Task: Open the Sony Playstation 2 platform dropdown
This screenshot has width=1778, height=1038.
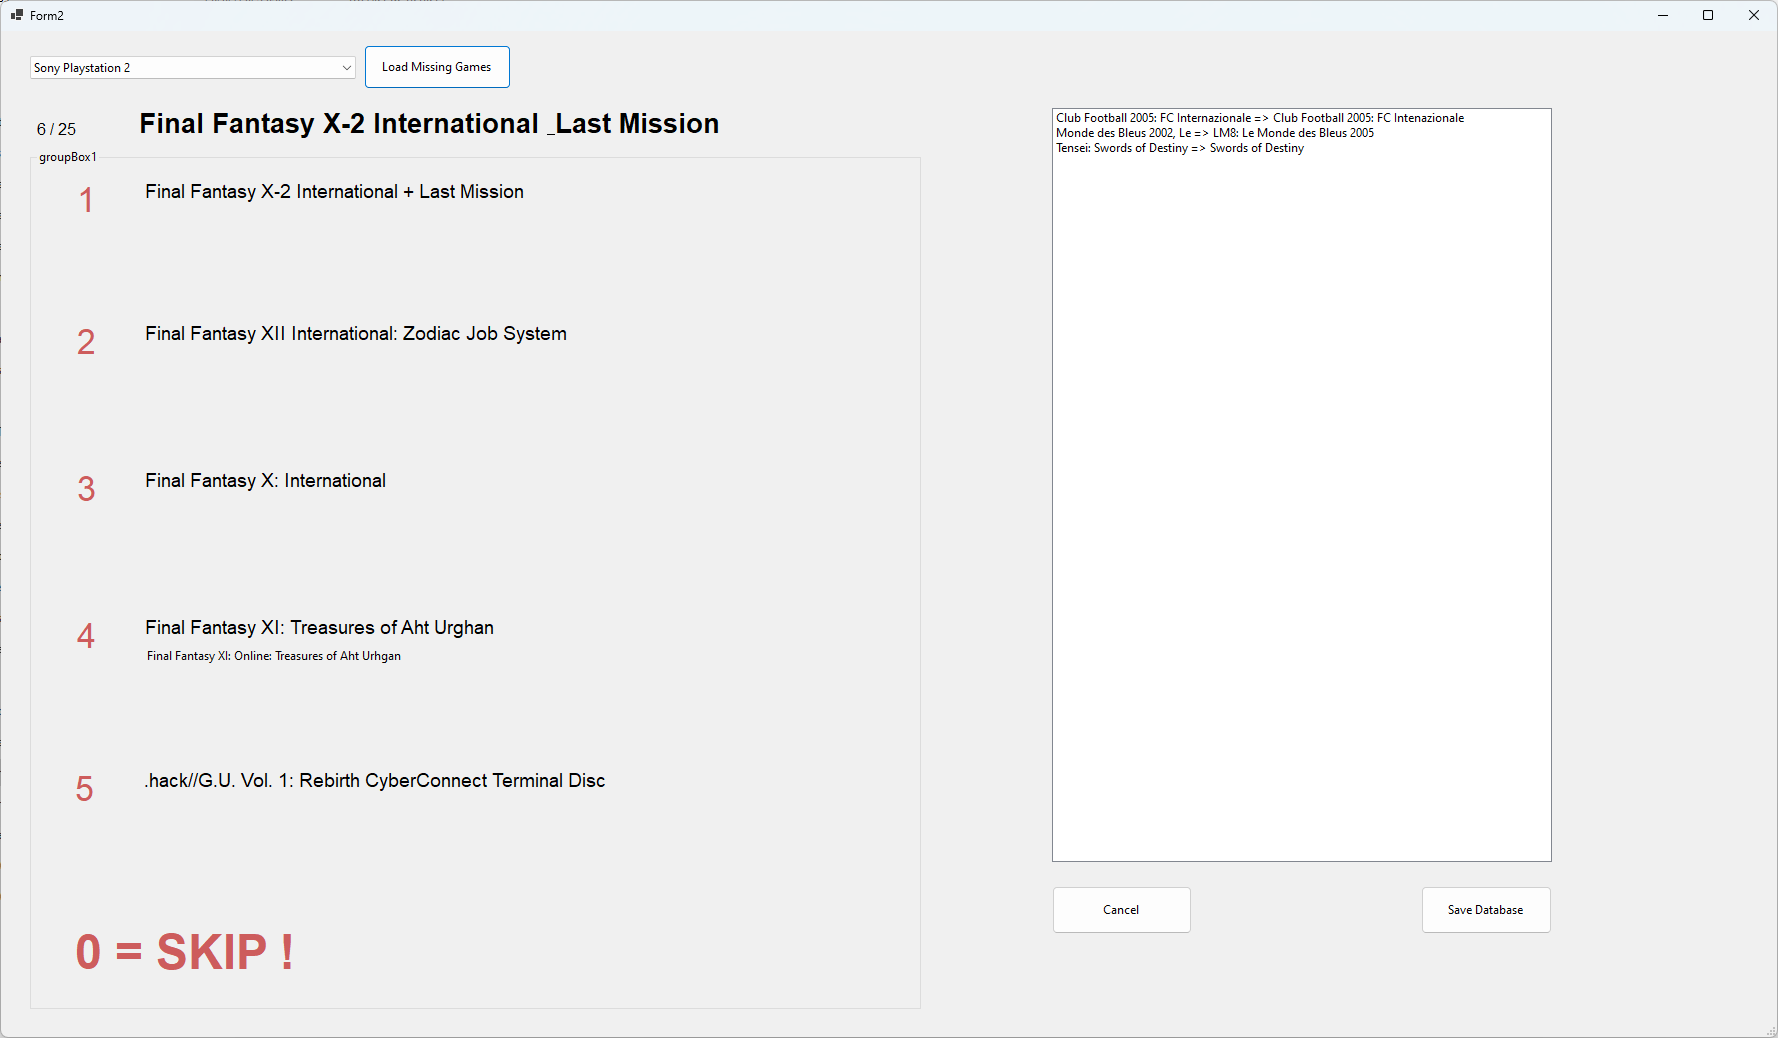Action: point(192,68)
